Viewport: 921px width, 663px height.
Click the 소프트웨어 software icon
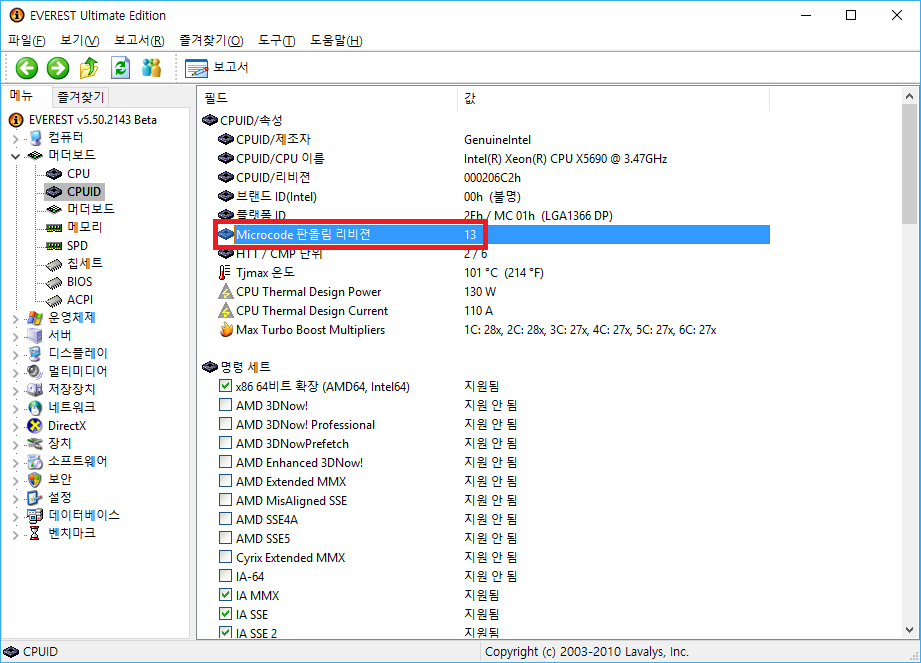click(35, 462)
